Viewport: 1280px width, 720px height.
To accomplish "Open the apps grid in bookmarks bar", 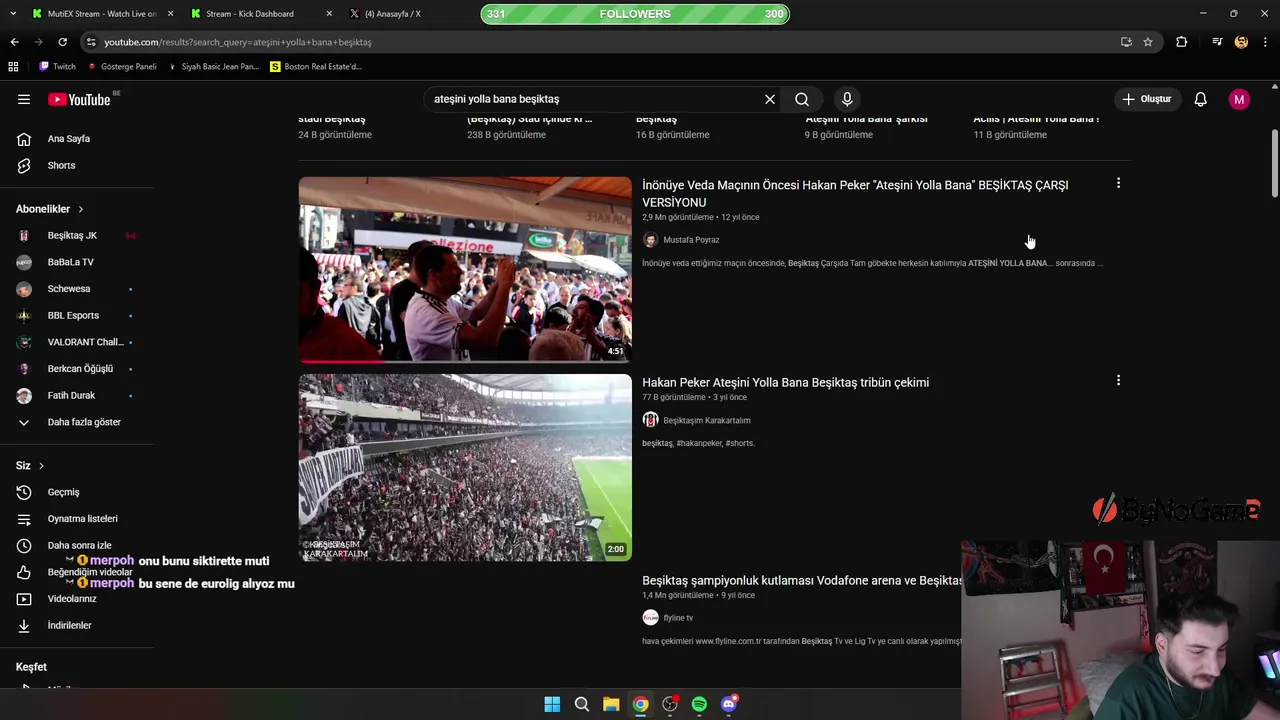I will [13, 67].
